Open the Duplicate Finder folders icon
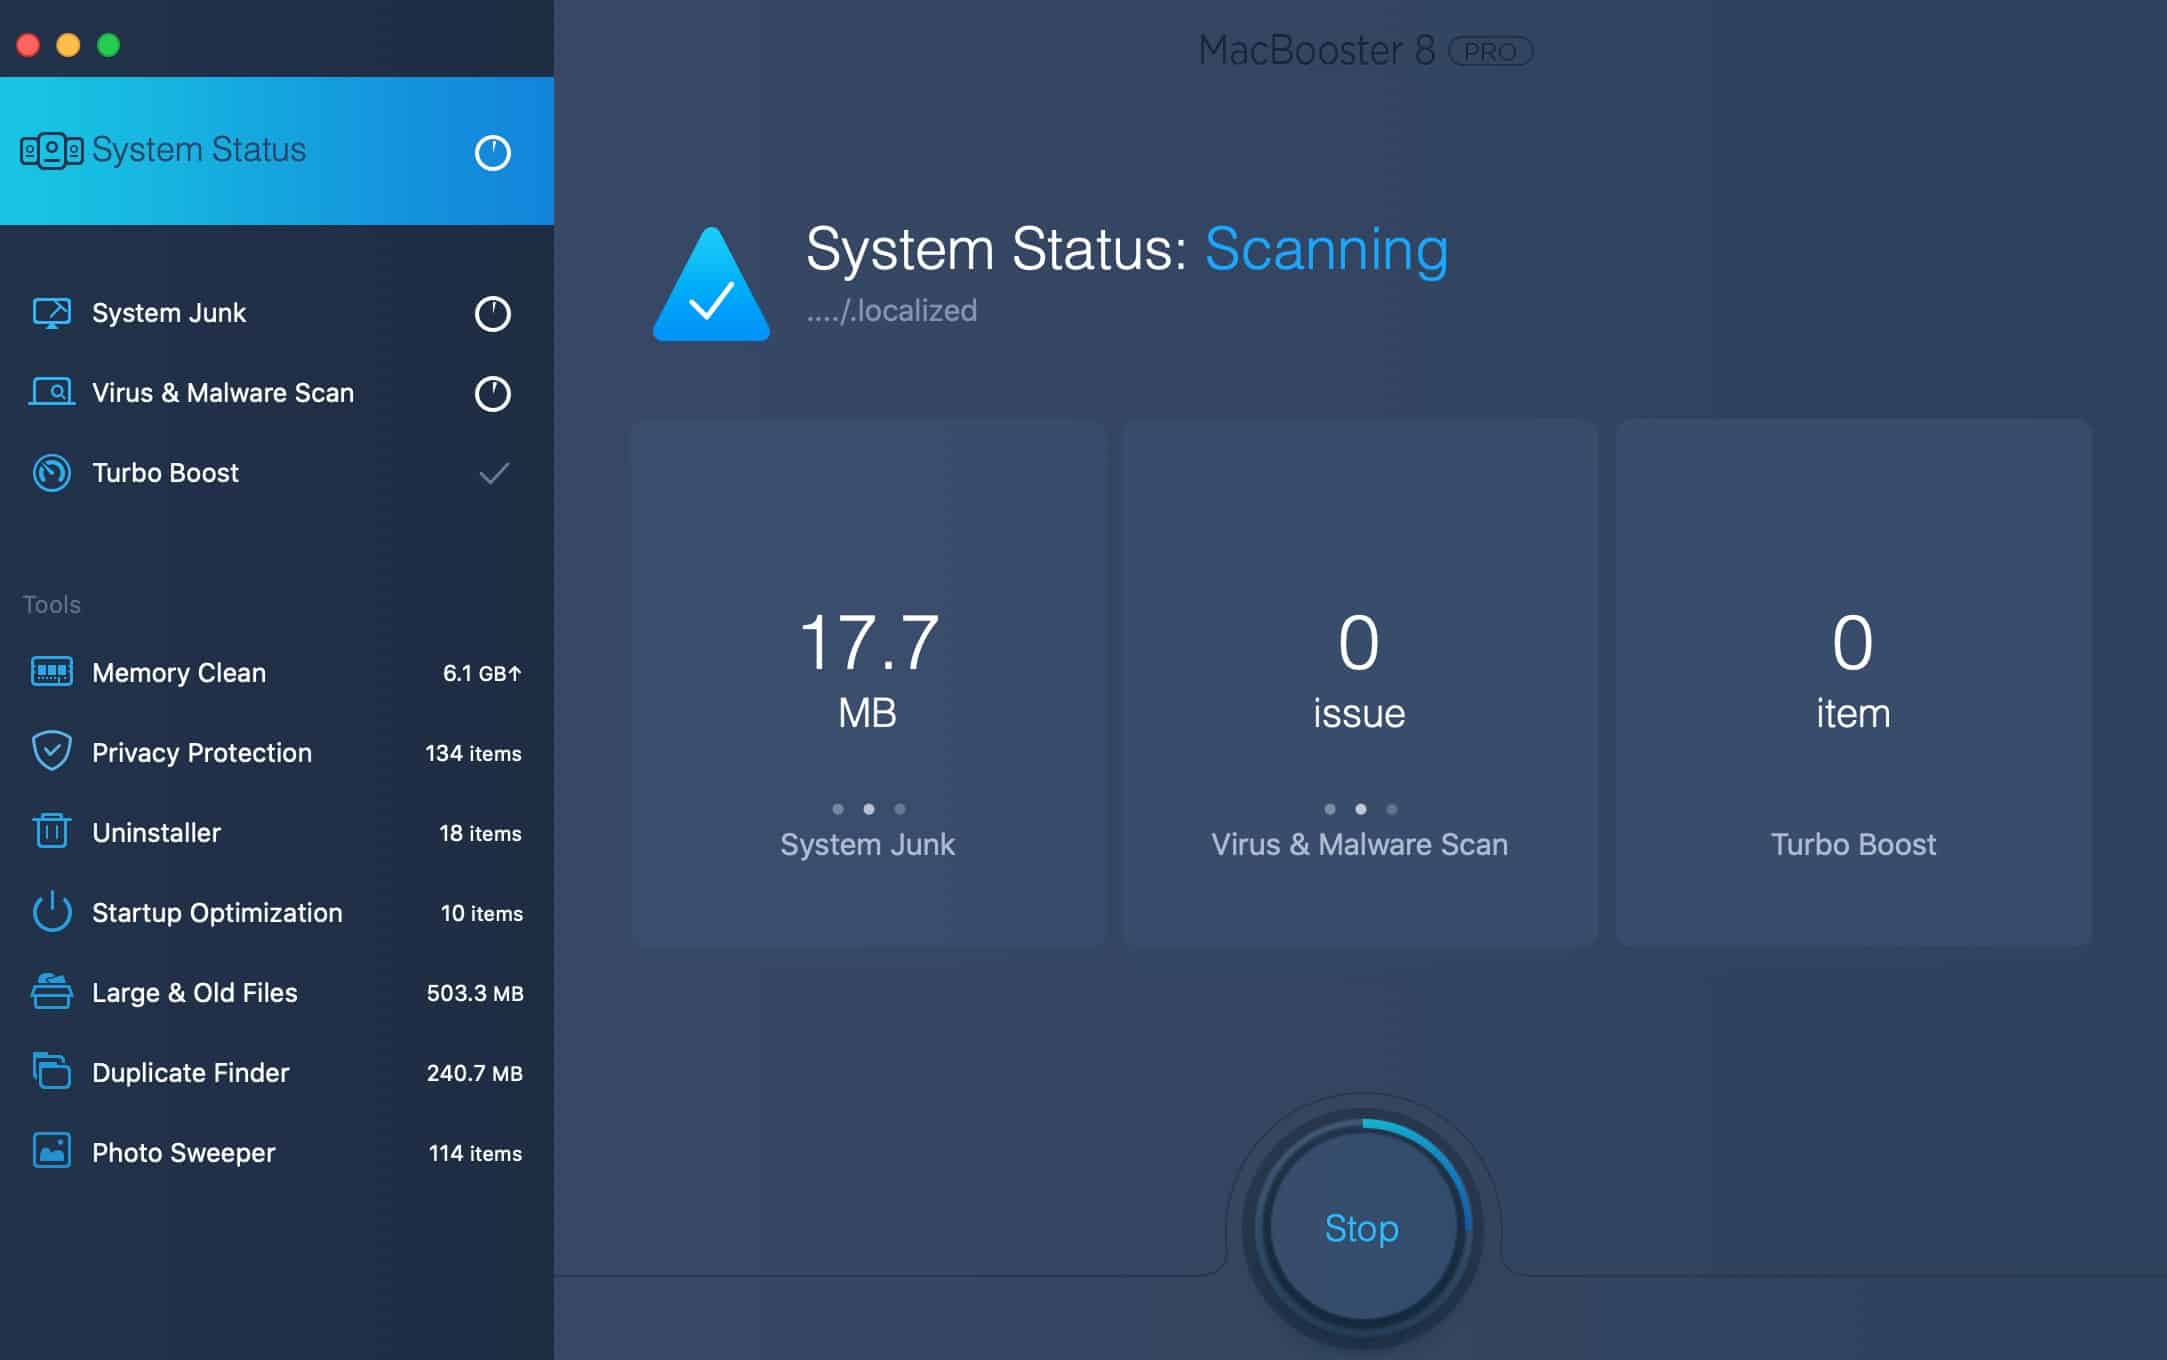The width and height of the screenshot is (2167, 1360). pos(53,1072)
